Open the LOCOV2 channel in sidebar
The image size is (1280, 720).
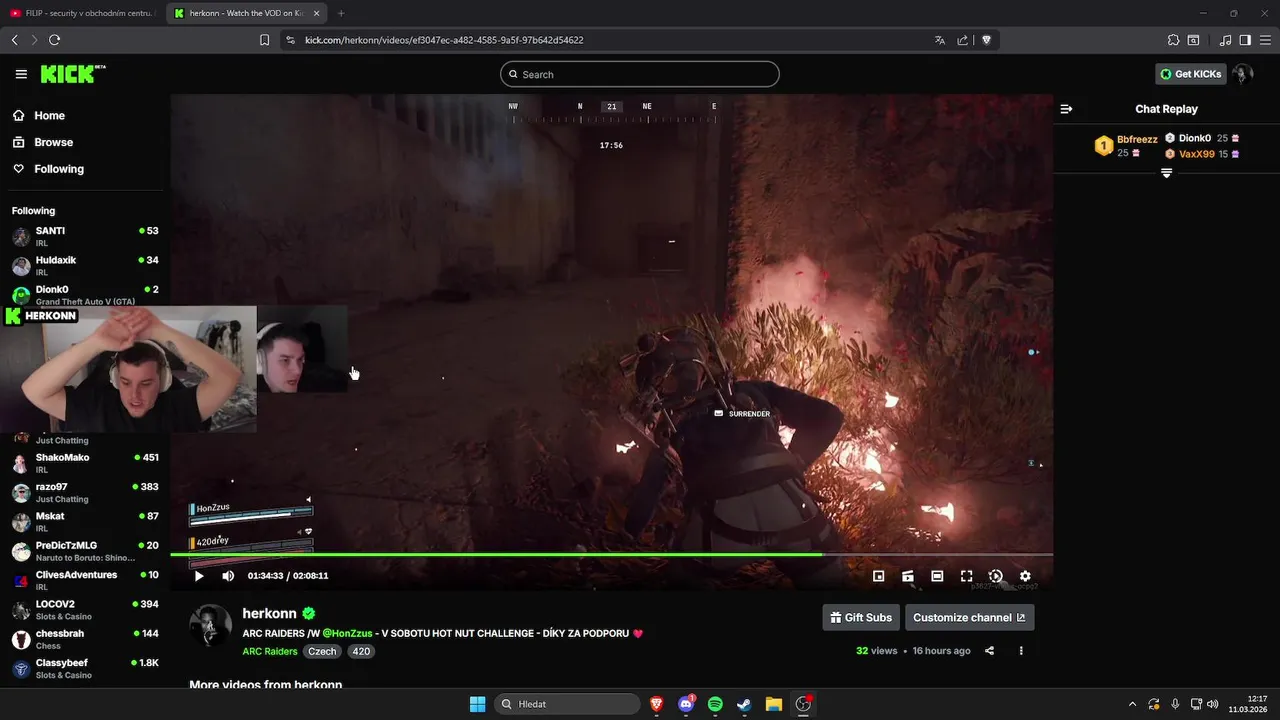tap(85, 610)
